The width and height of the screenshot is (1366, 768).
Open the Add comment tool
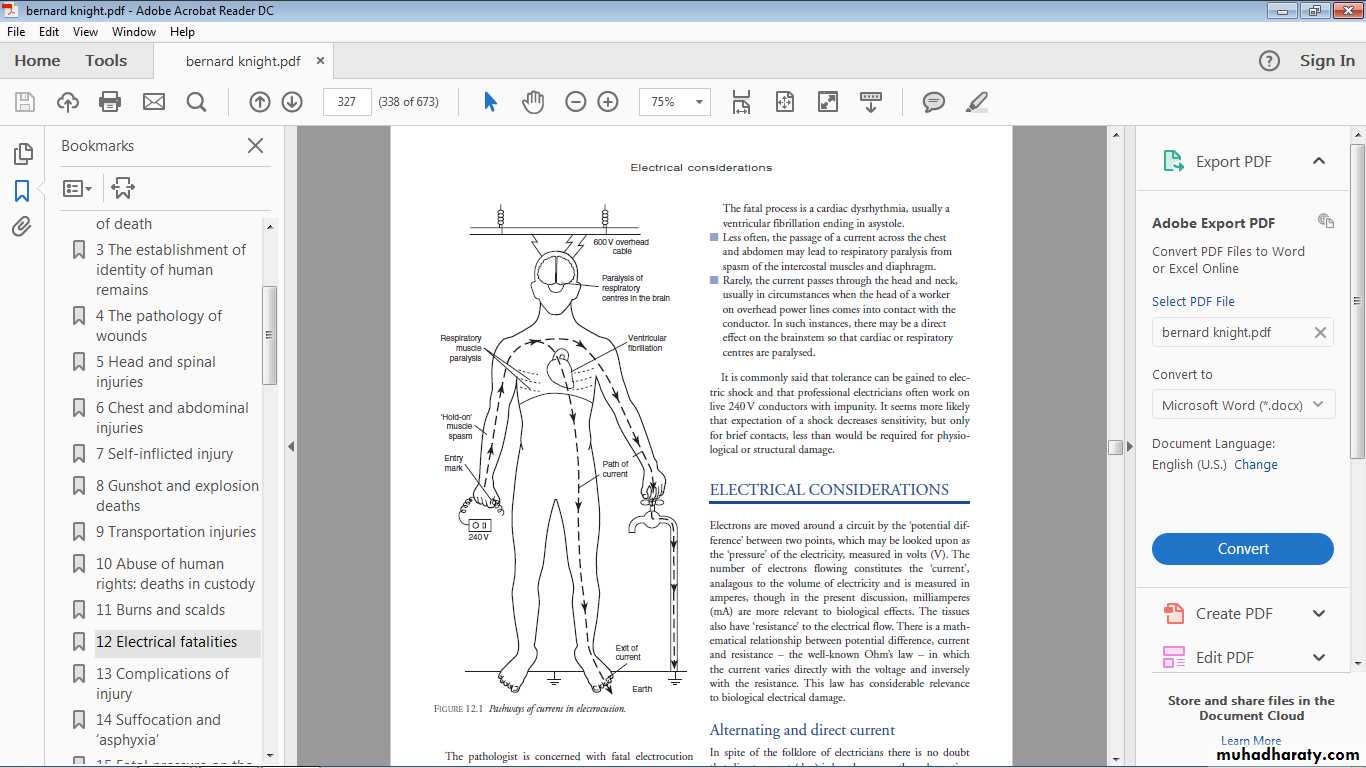pyautogui.click(x=934, y=102)
